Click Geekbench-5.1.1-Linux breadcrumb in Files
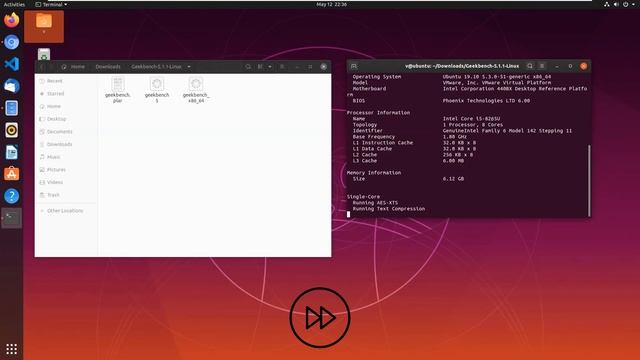The image size is (640, 360). tap(156, 67)
